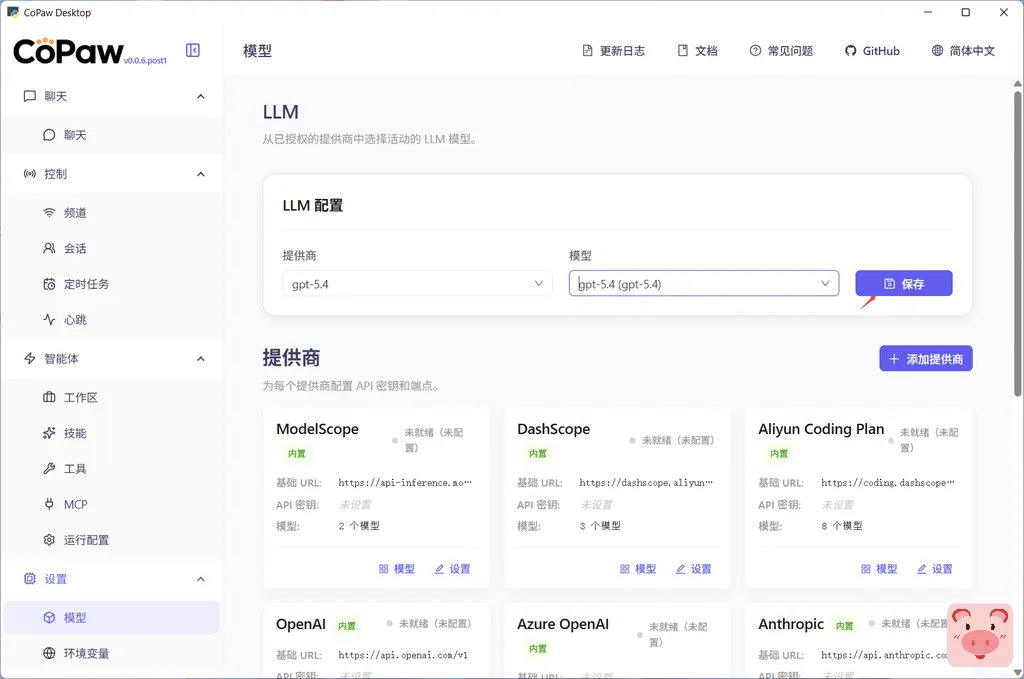Click the DashScope provider title

553,429
